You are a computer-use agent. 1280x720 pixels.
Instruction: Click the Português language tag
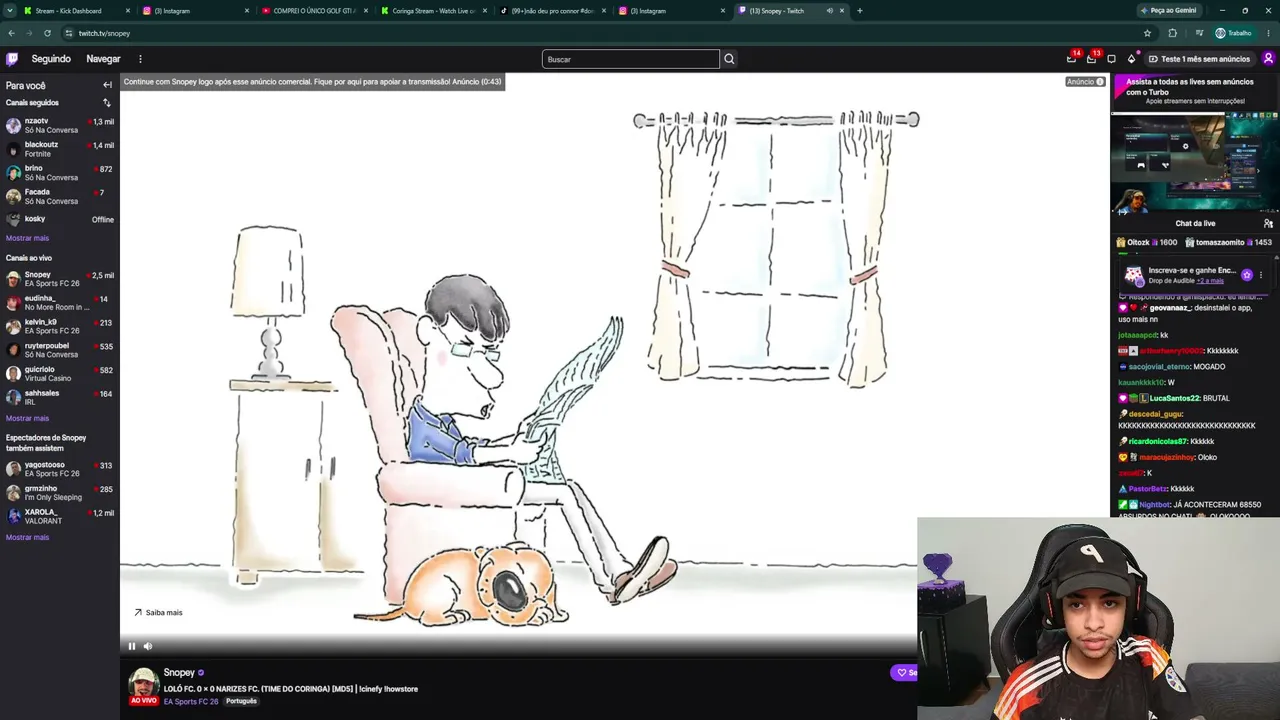pos(241,702)
